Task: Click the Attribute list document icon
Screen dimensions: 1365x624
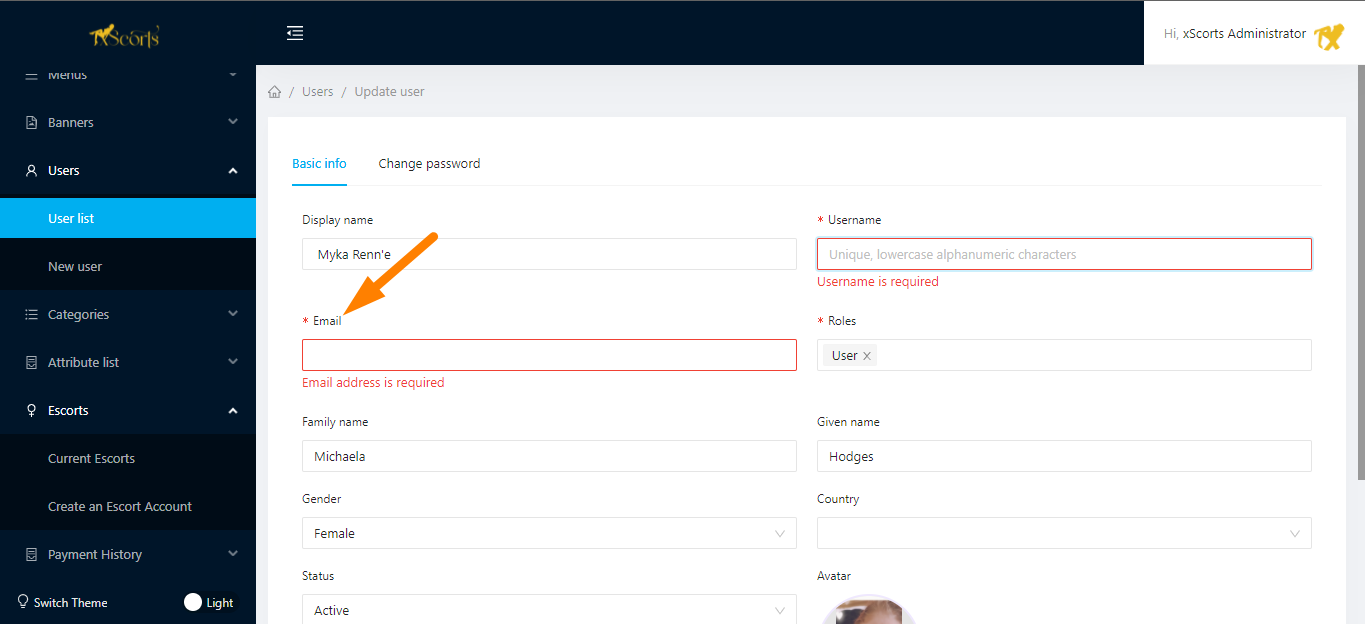Action: pyautogui.click(x=31, y=363)
